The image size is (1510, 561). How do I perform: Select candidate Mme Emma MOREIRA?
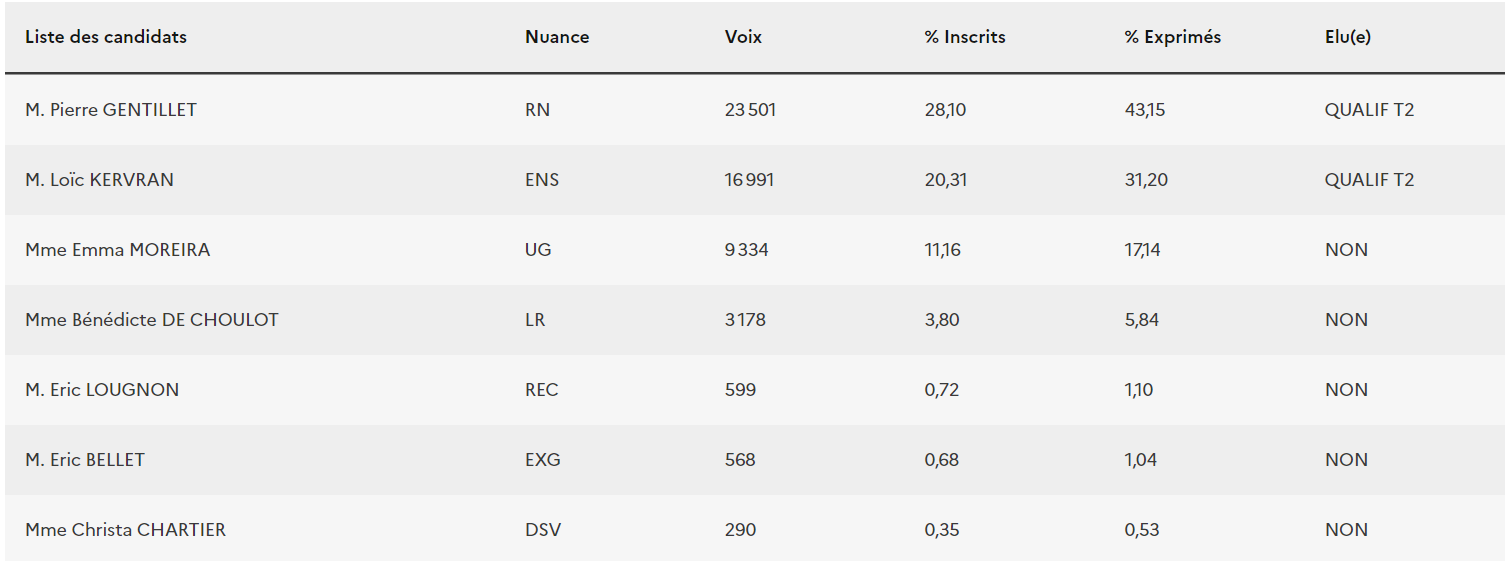point(118,250)
